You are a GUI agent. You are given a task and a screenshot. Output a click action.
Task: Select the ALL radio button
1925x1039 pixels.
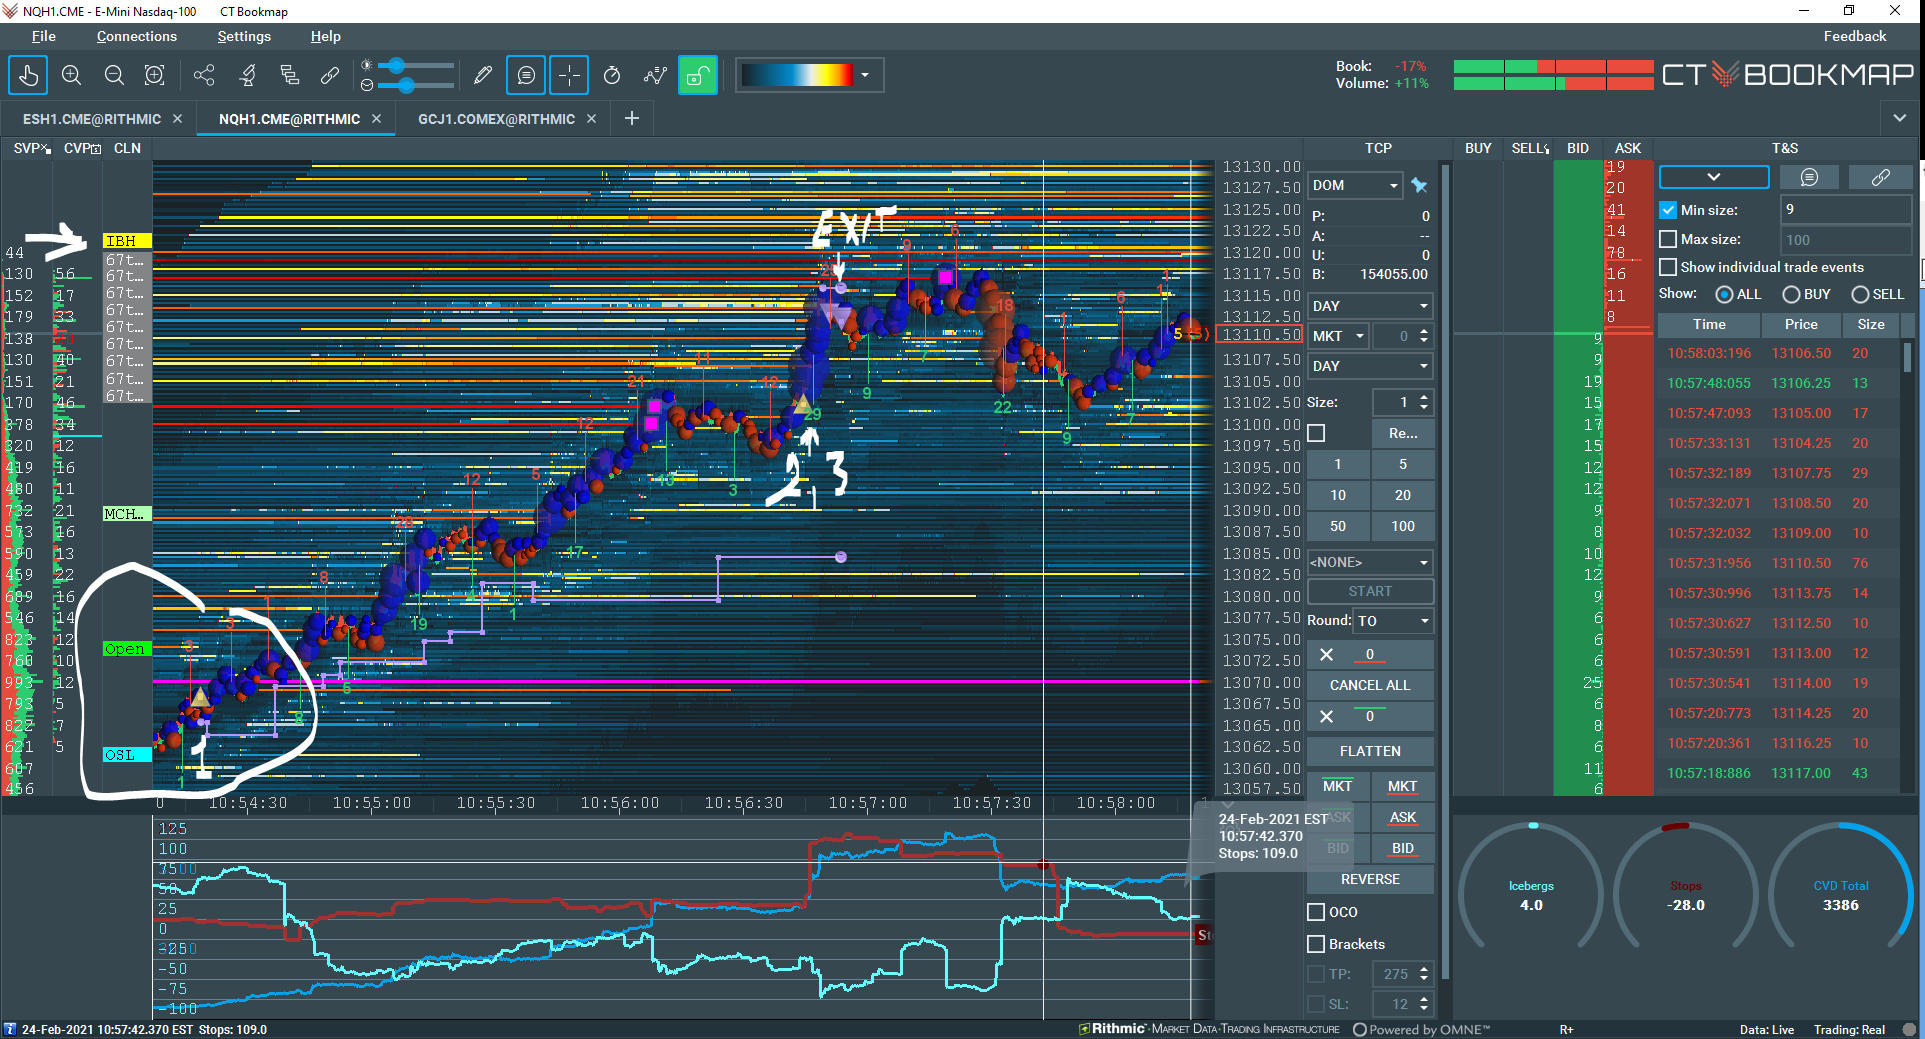click(1724, 294)
